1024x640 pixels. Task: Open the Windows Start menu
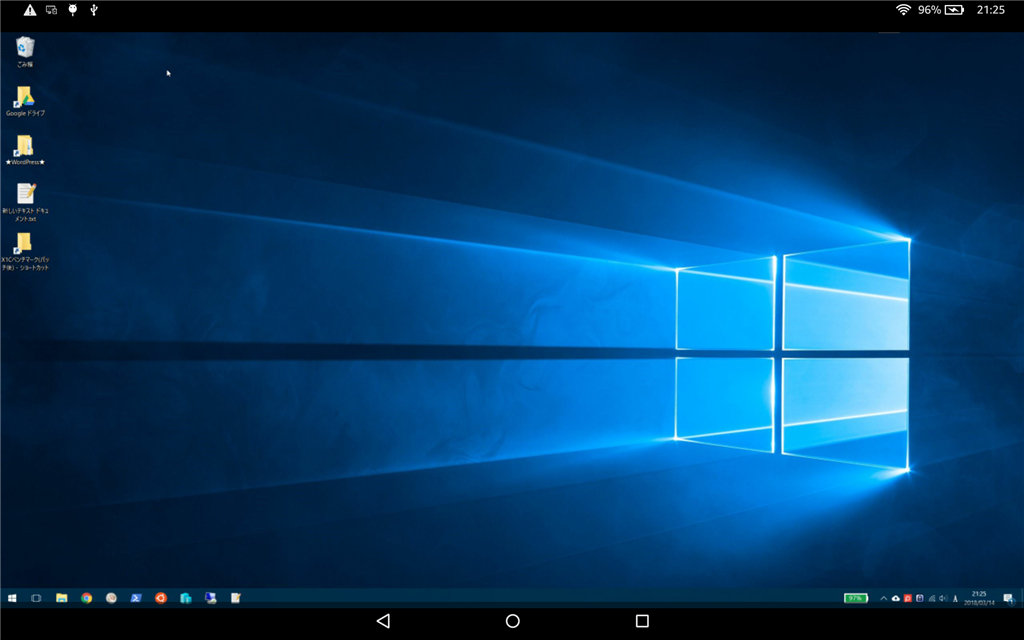pos(12,598)
